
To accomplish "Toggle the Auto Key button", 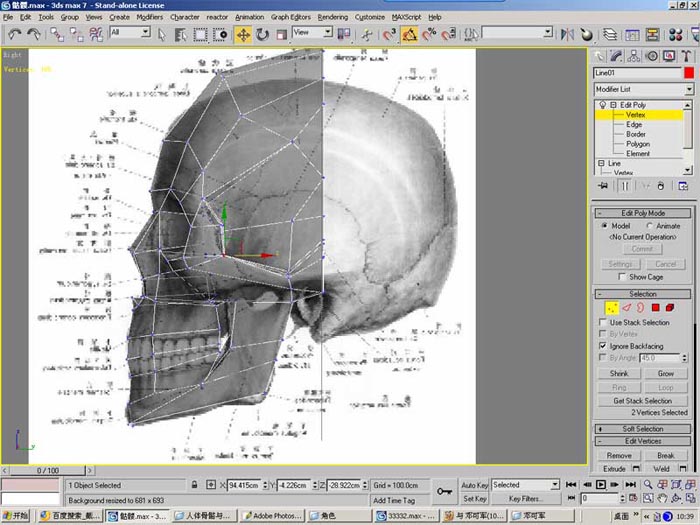I will (474, 485).
